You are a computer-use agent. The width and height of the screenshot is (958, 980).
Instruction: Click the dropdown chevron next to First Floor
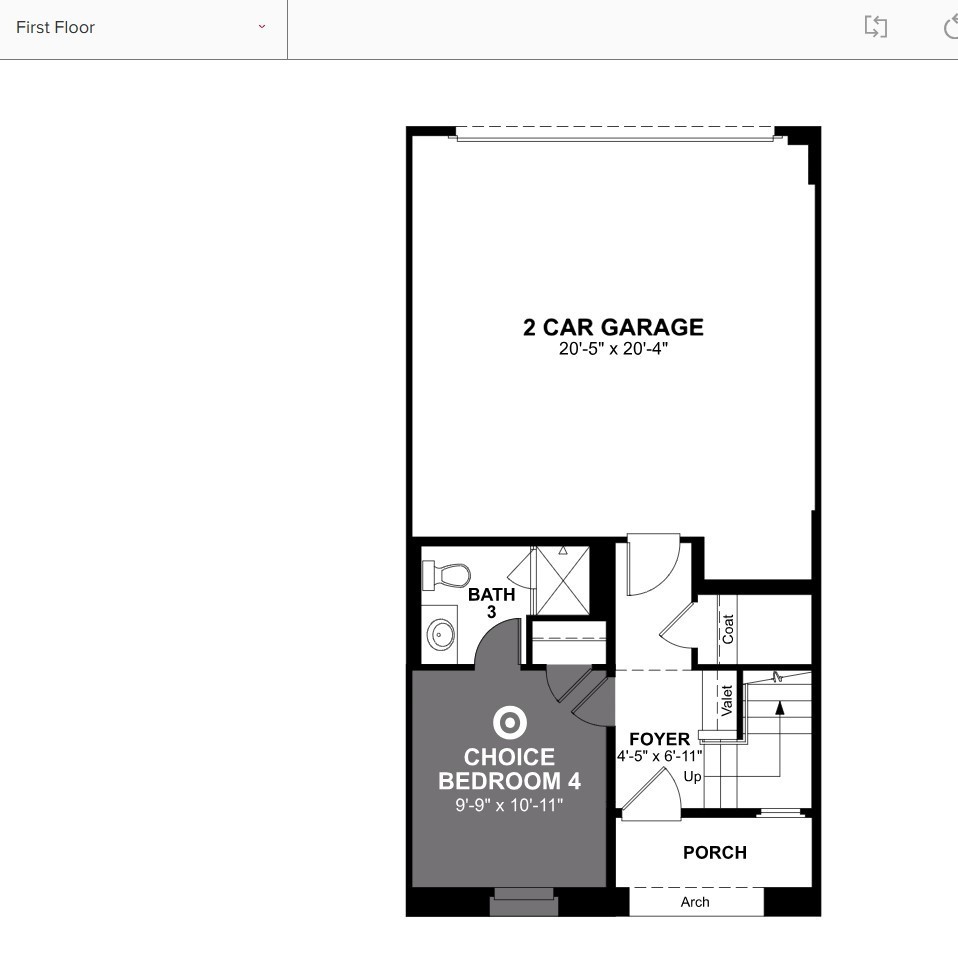(x=262, y=27)
